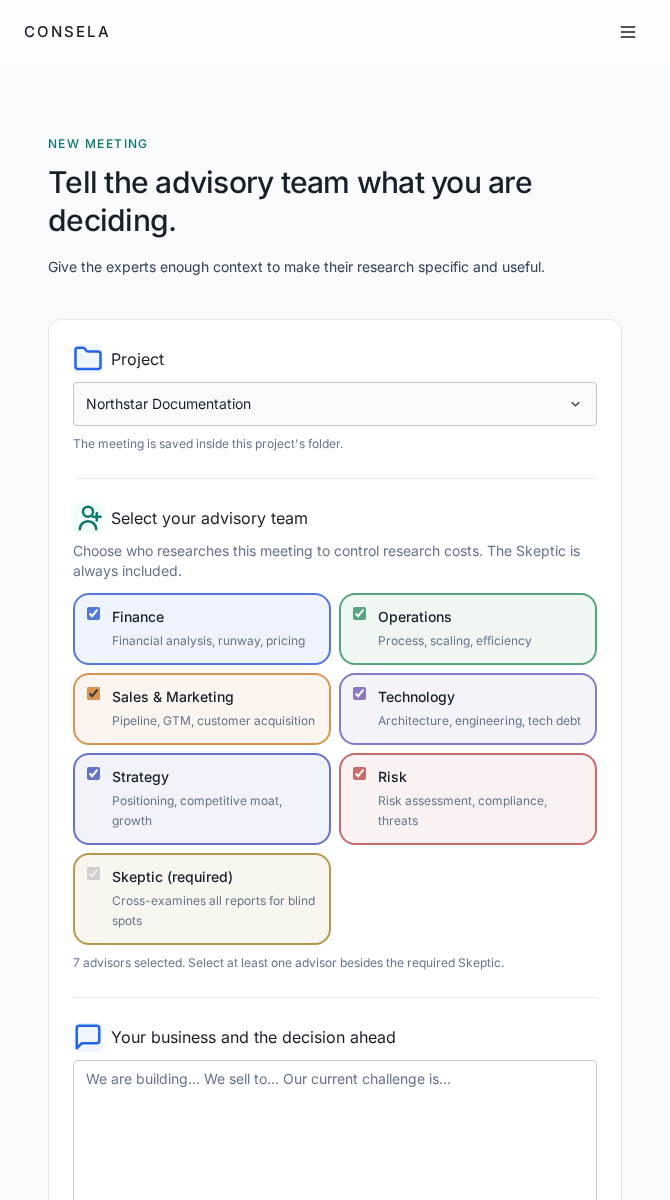
Task: Click "Process, scaling, efficiency" description
Action: pos(455,641)
